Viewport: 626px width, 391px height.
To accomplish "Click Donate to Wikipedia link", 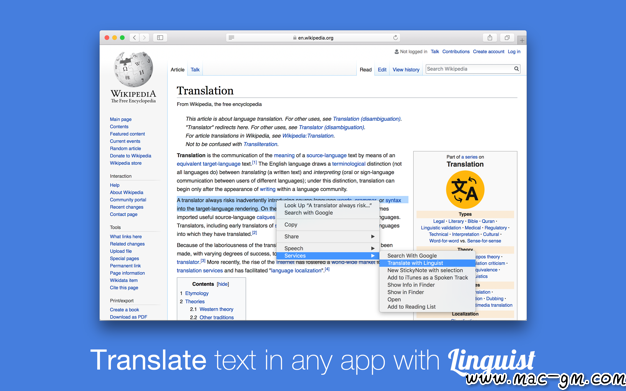I will (x=131, y=156).
